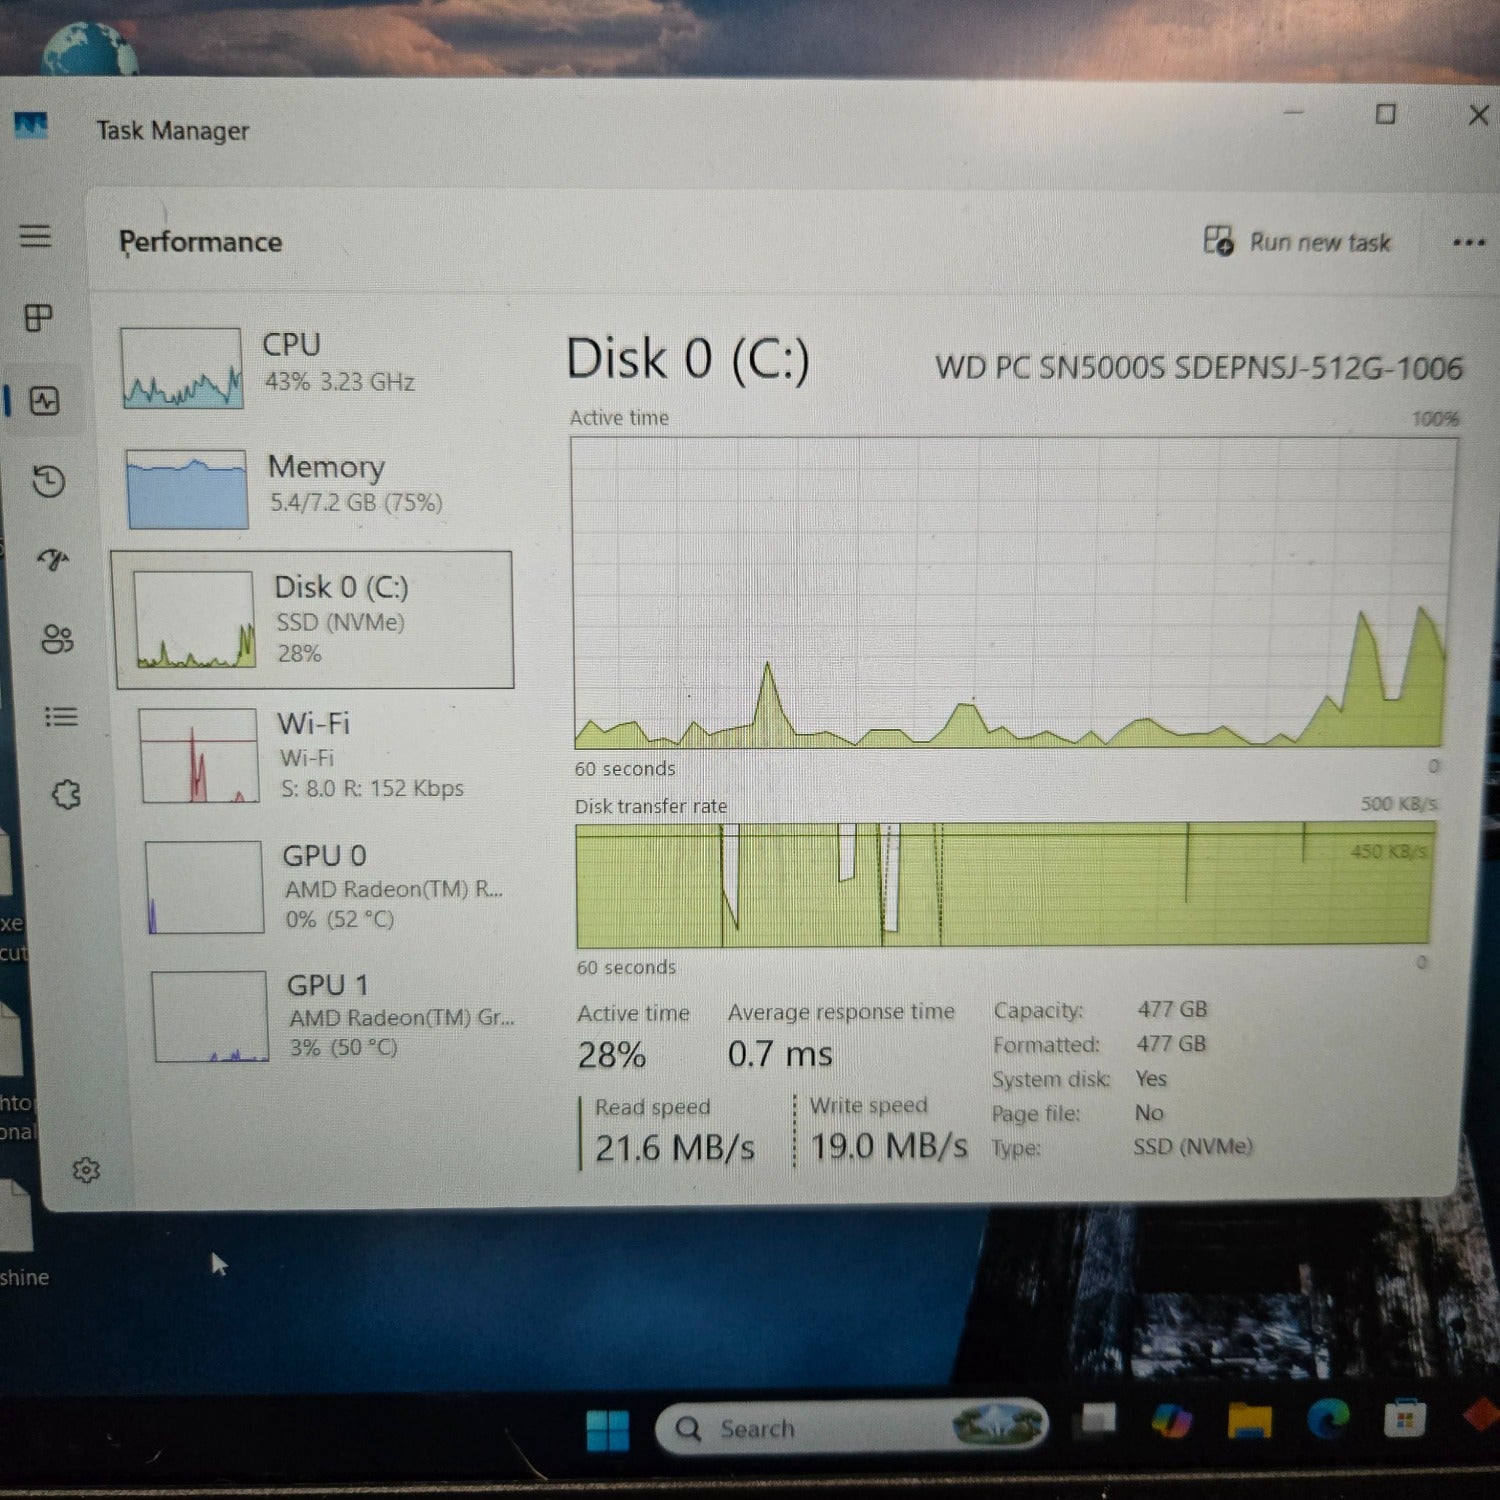Click the Run new task button
Image resolution: width=1500 pixels, height=1500 pixels.
click(x=1297, y=242)
